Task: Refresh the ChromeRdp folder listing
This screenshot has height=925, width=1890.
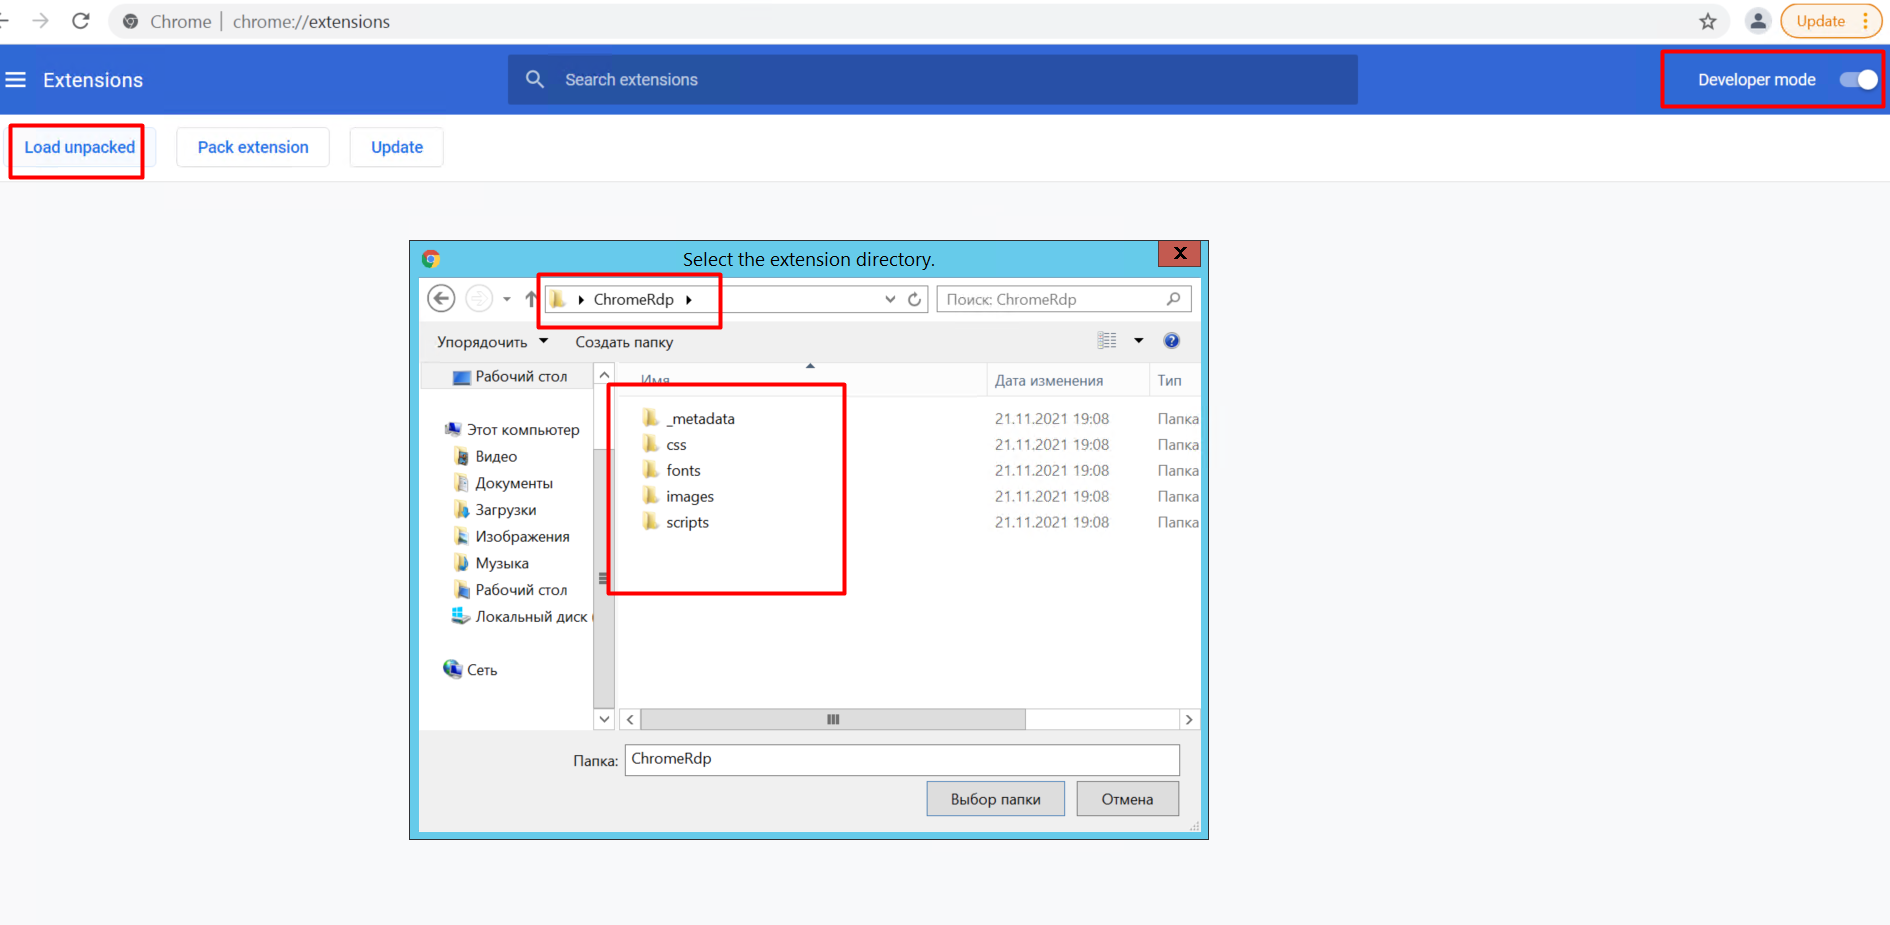Action: tap(914, 299)
